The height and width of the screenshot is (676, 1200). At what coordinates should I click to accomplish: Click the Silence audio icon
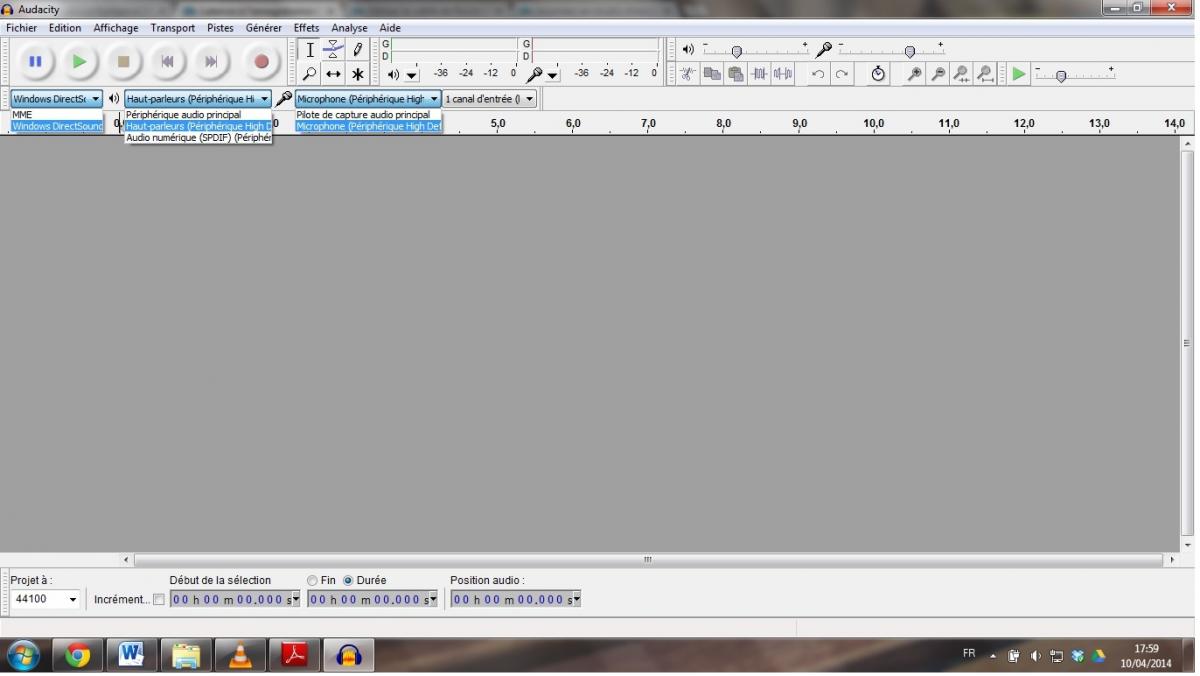(x=783, y=74)
